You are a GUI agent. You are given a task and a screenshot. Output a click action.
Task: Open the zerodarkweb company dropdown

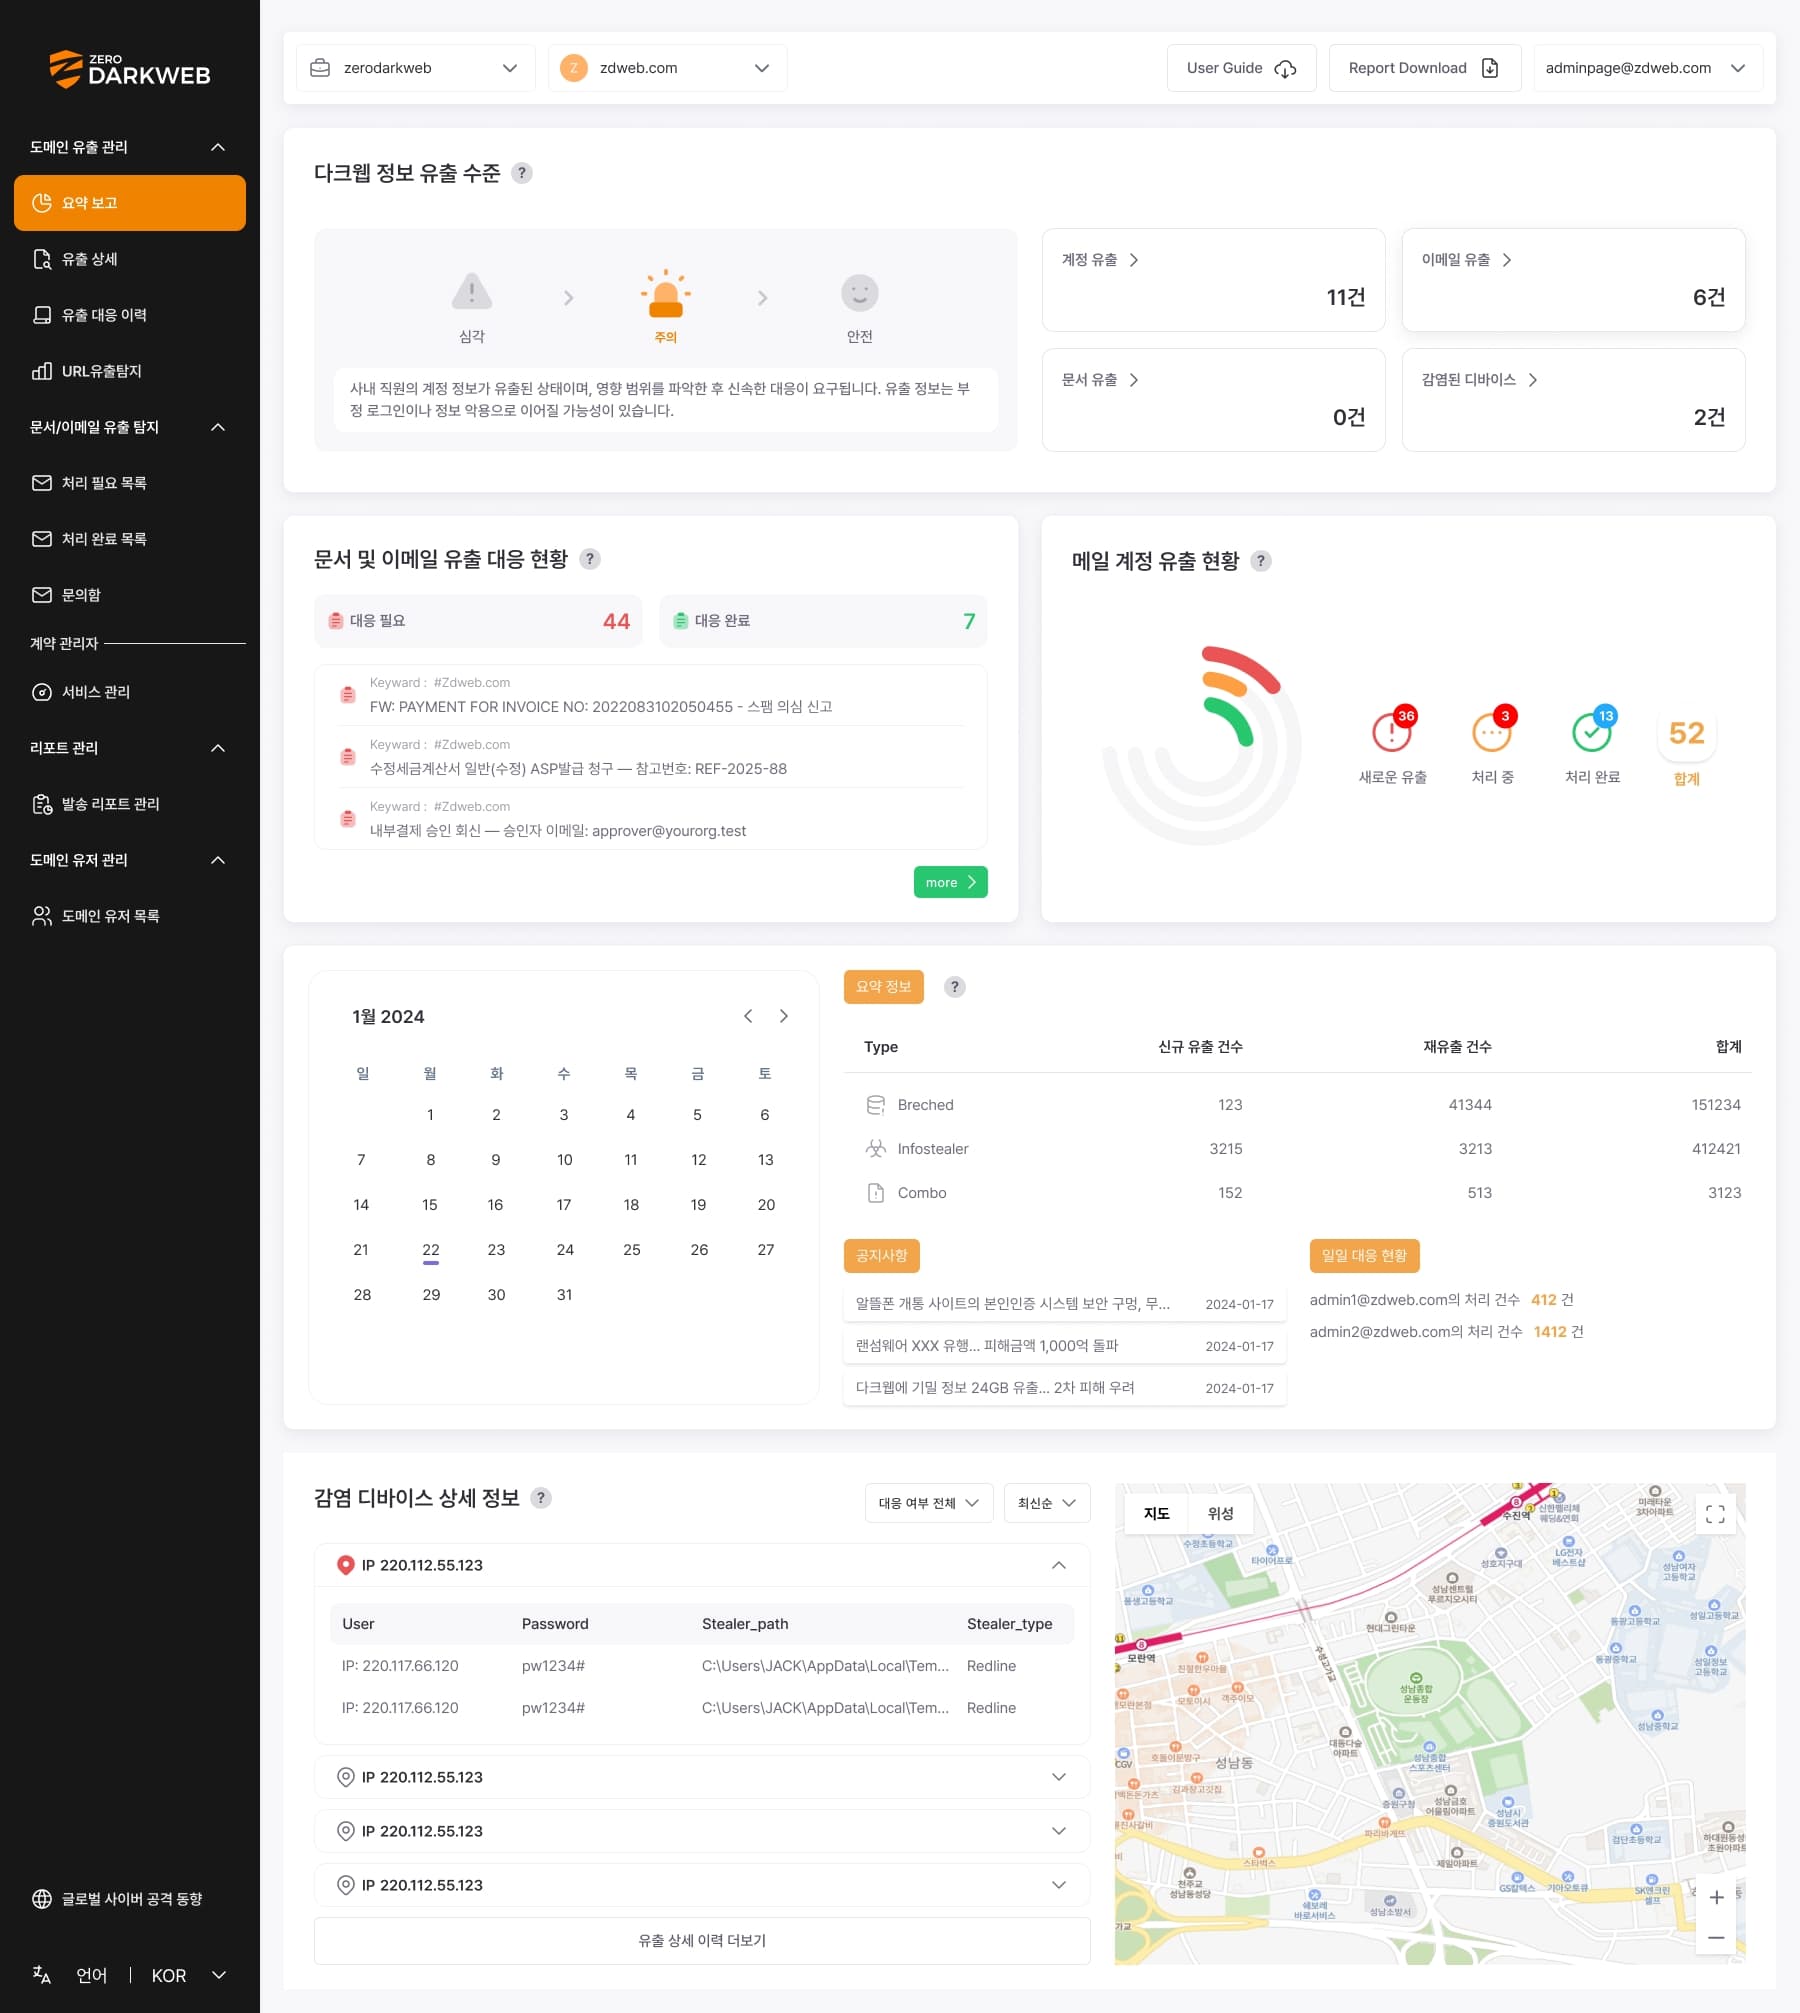point(416,68)
